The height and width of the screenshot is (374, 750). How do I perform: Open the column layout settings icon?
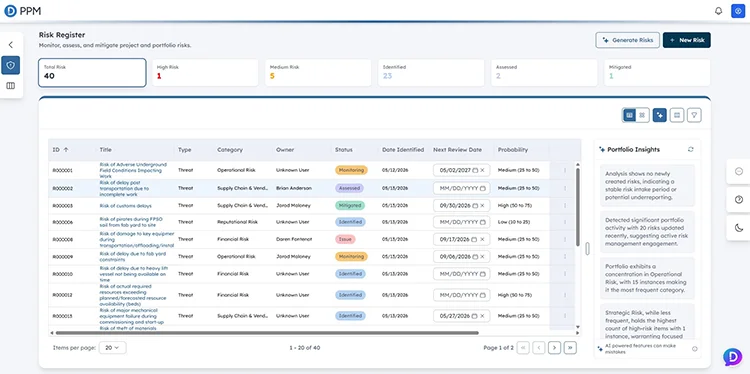677,115
